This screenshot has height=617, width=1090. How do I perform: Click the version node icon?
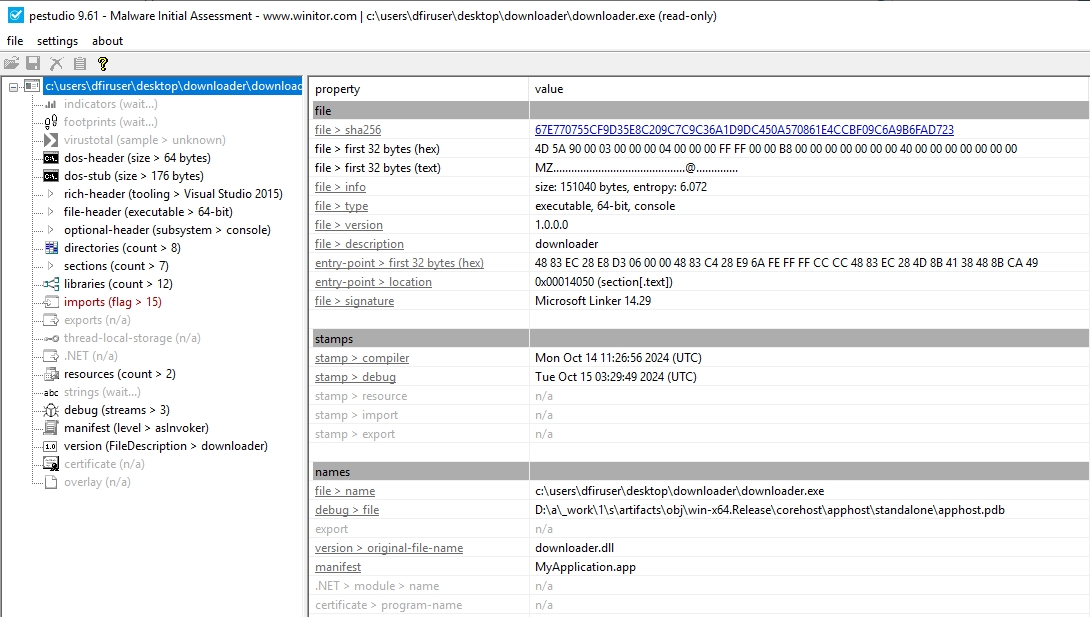click(51, 446)
